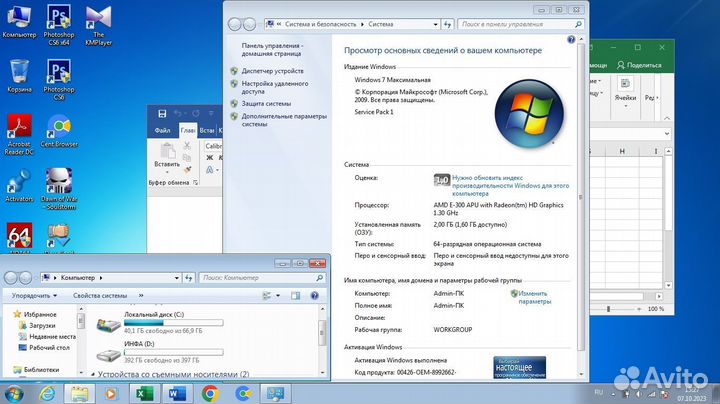Click Поделиться button in Excel
Viewport: 720px width, 404px height.
(x=639, y=65)
